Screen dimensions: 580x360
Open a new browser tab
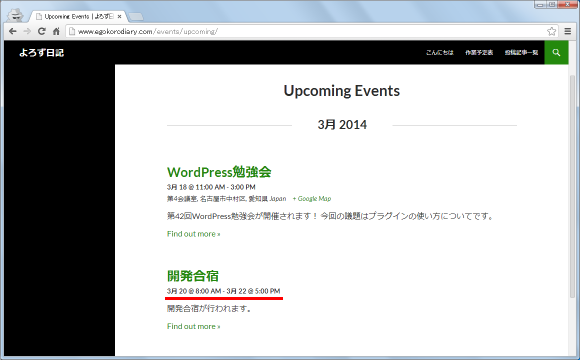coord(136,17)
